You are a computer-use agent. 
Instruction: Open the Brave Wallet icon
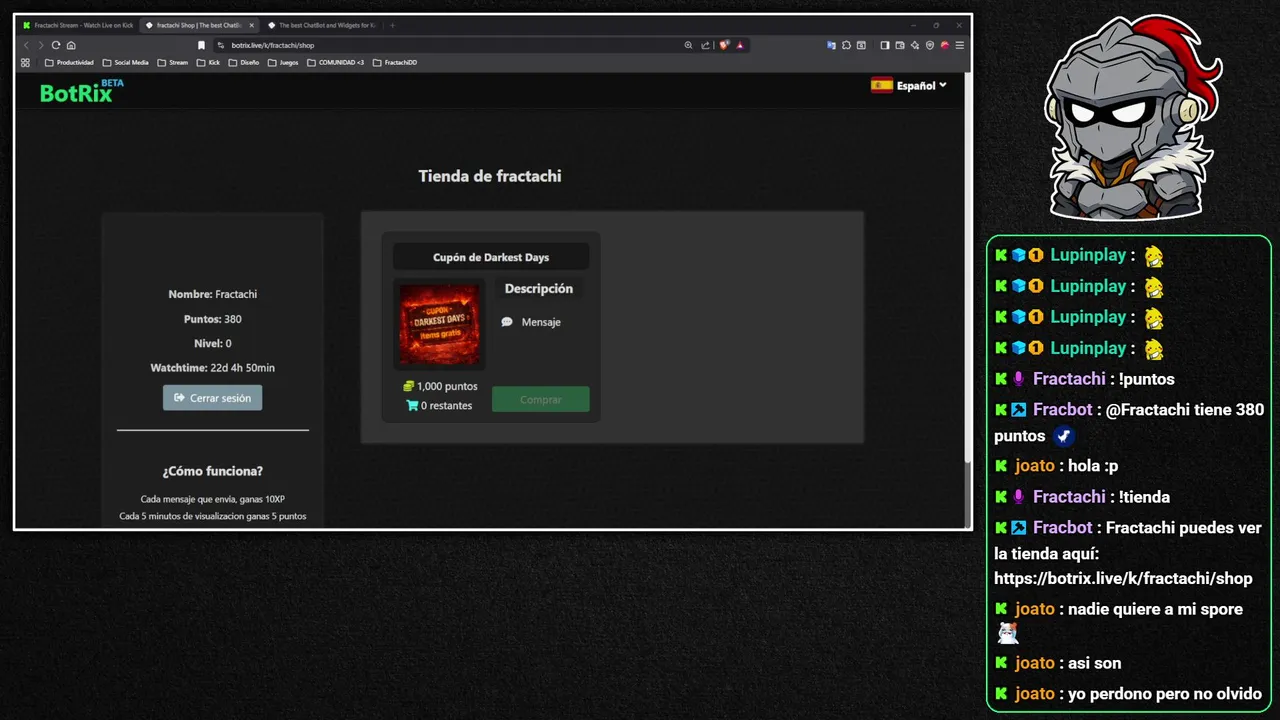[900, 45]
